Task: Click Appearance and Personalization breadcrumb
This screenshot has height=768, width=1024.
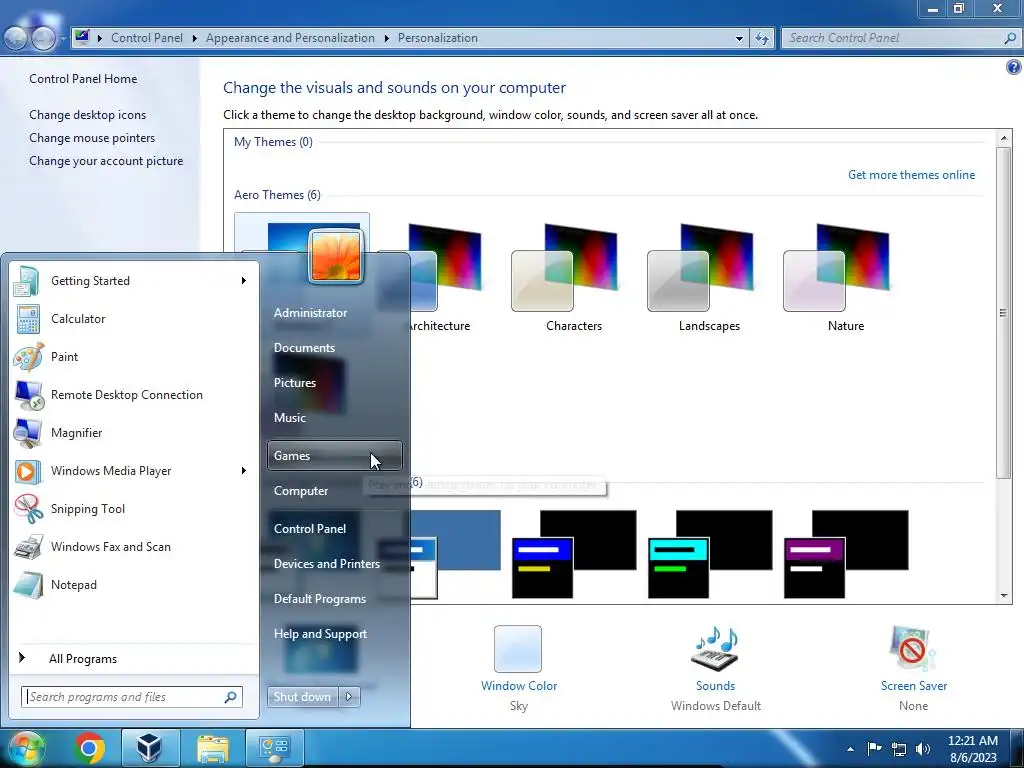Action: [x=290, y=39]
